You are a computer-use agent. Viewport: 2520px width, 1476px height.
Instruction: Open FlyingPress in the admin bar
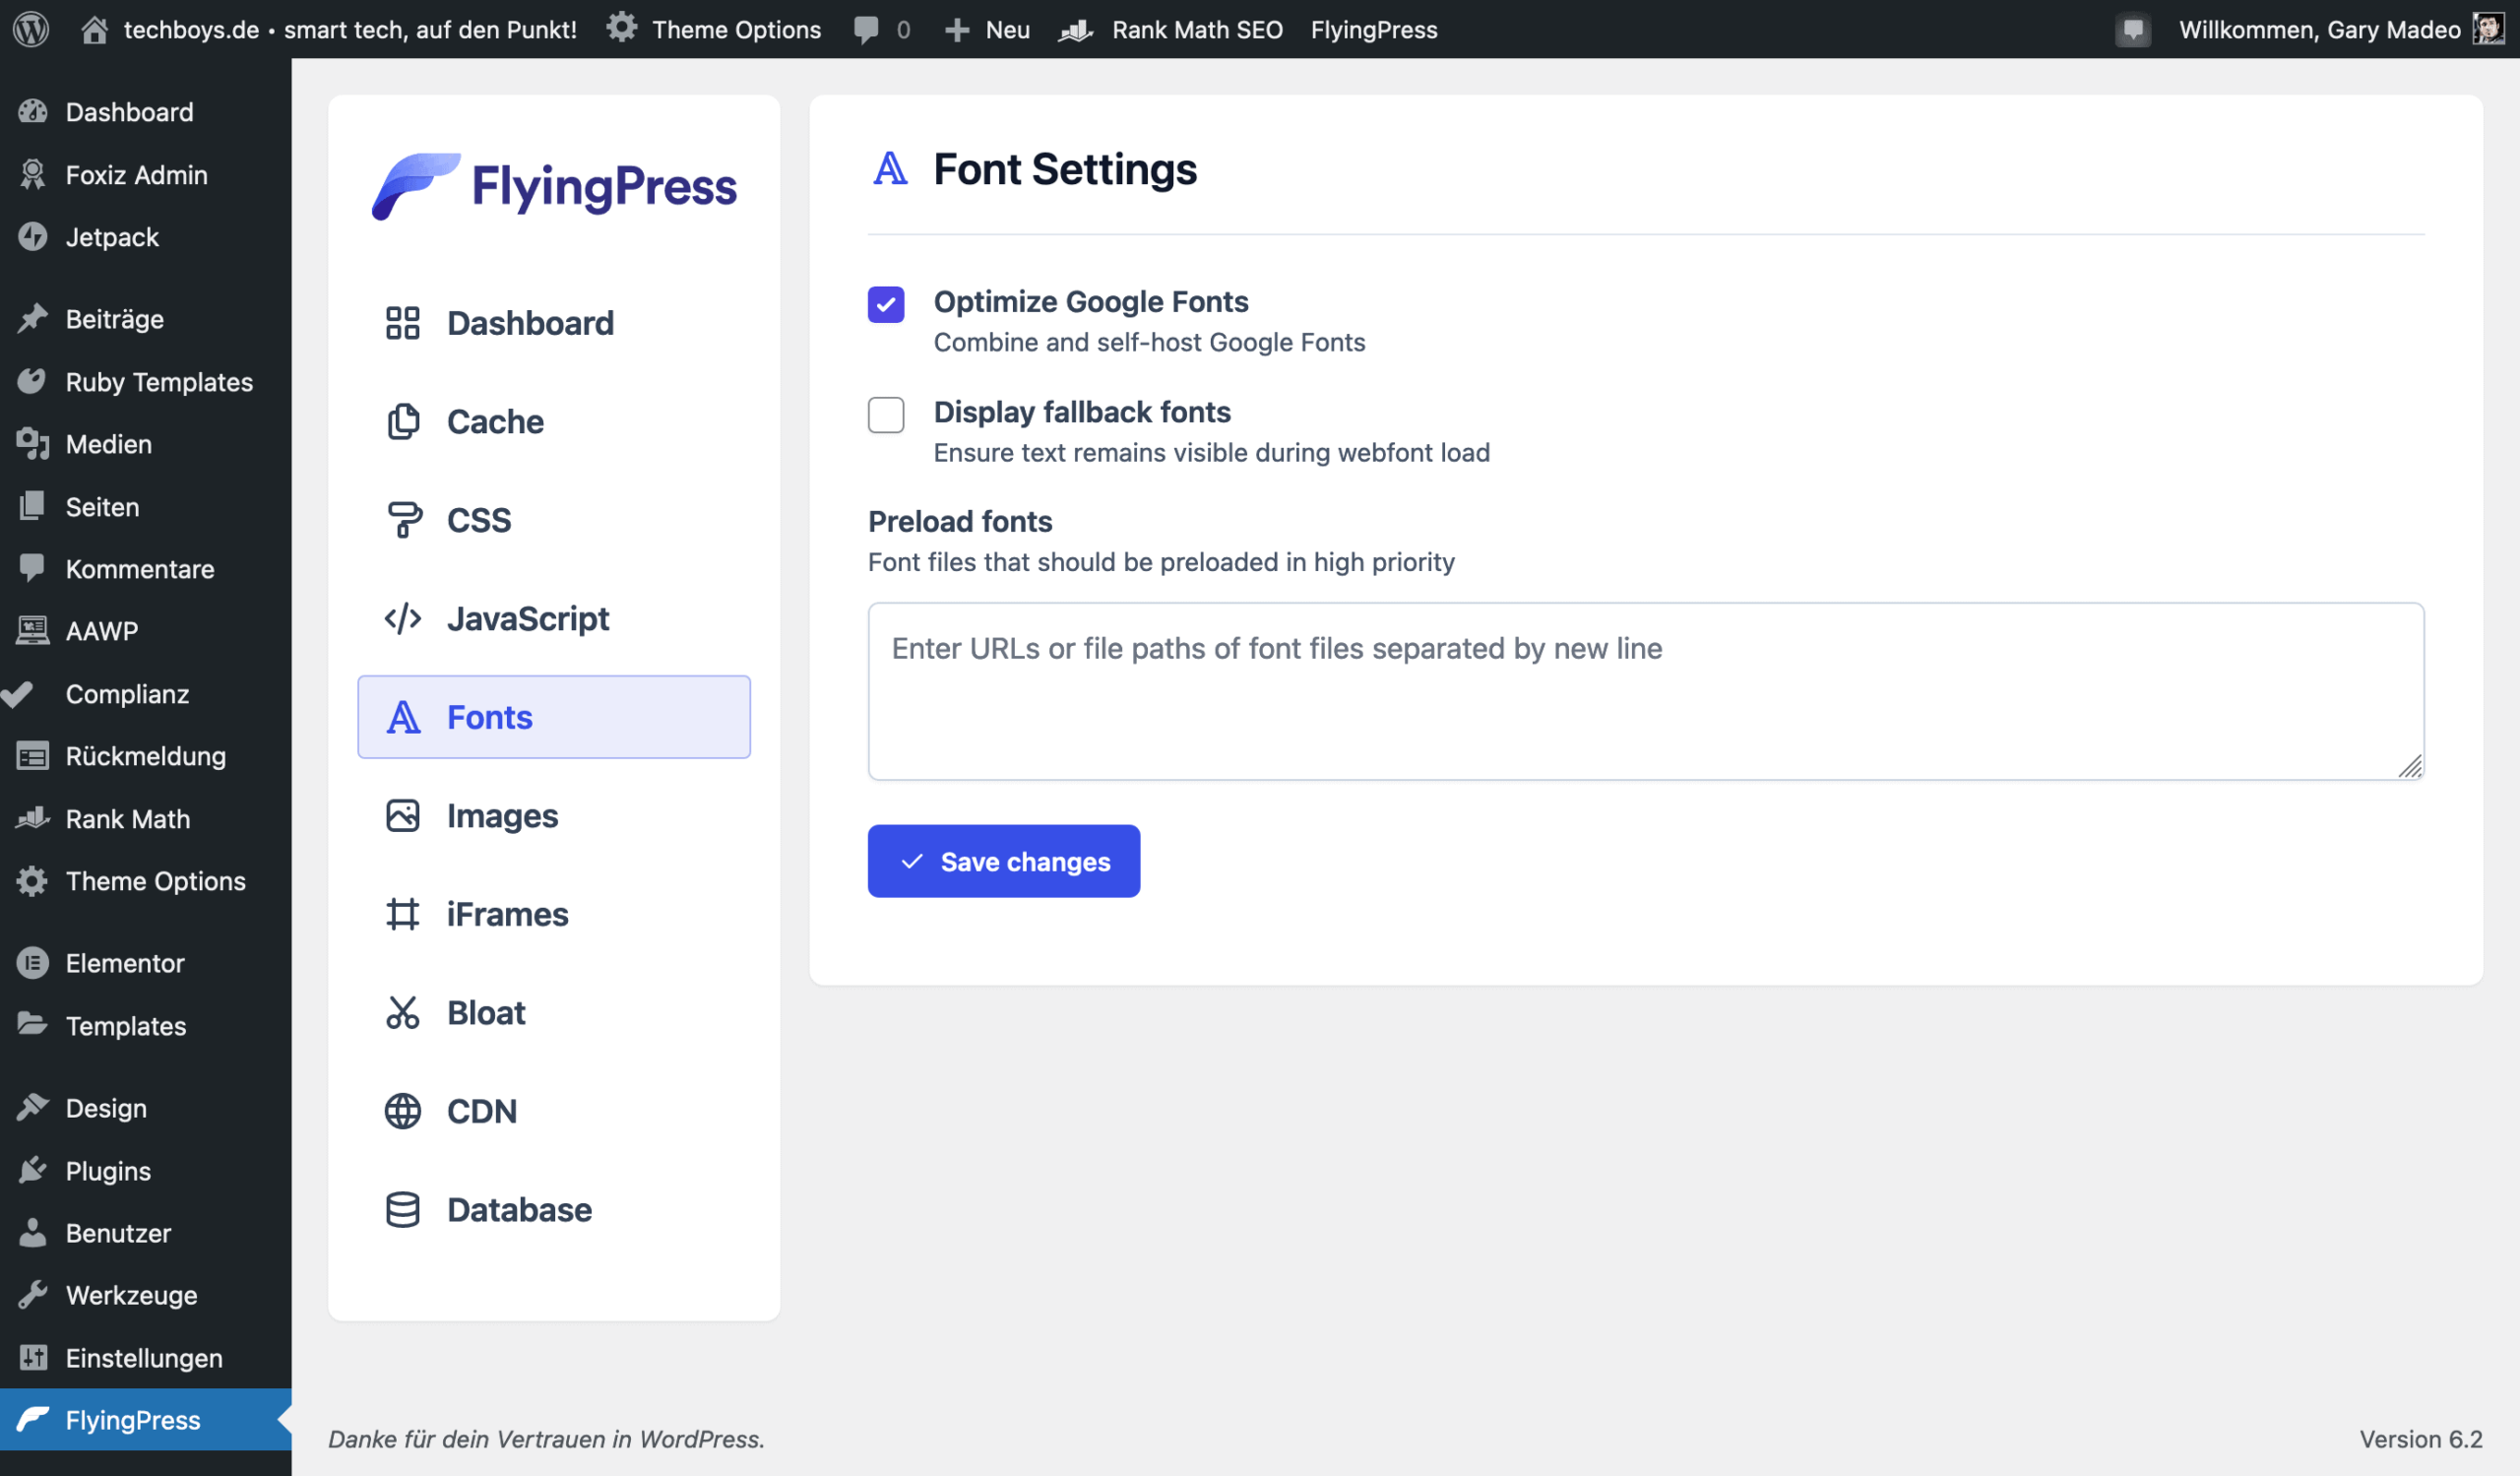[x=1374, y=30]
